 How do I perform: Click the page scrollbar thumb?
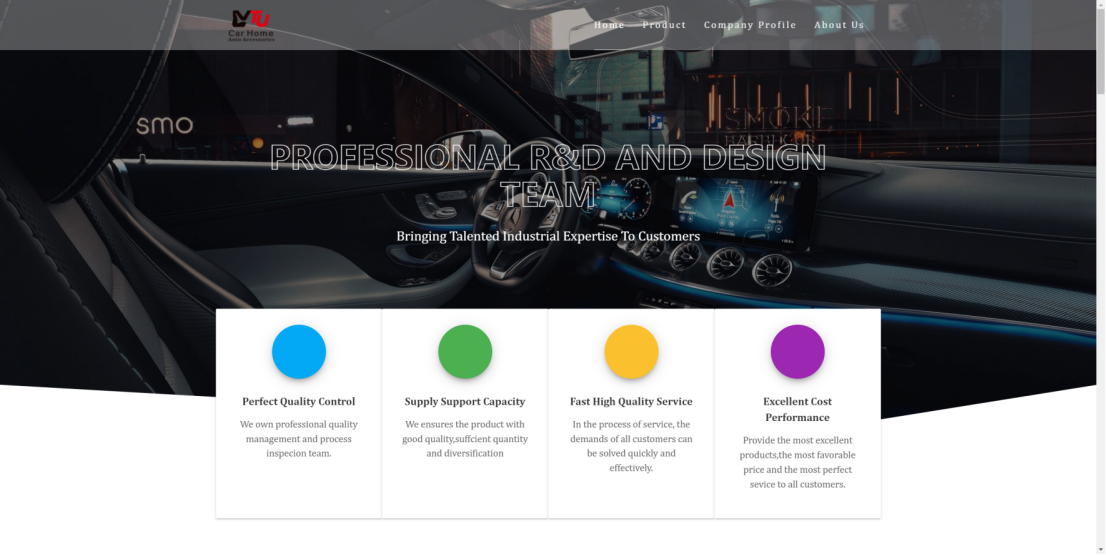pos(1100,49)
